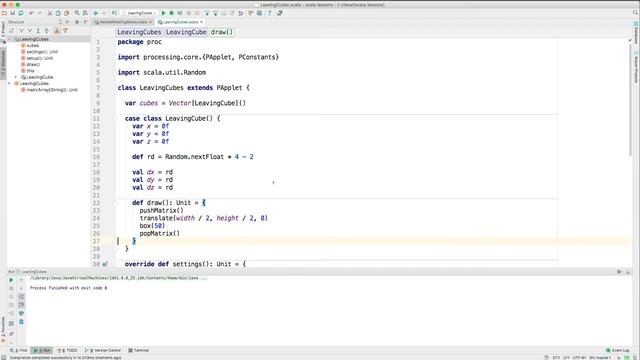Viewport: 640px width, 360px height.
Task: Click the Stop icon in Run panel
Action: (x=11, y=288)
